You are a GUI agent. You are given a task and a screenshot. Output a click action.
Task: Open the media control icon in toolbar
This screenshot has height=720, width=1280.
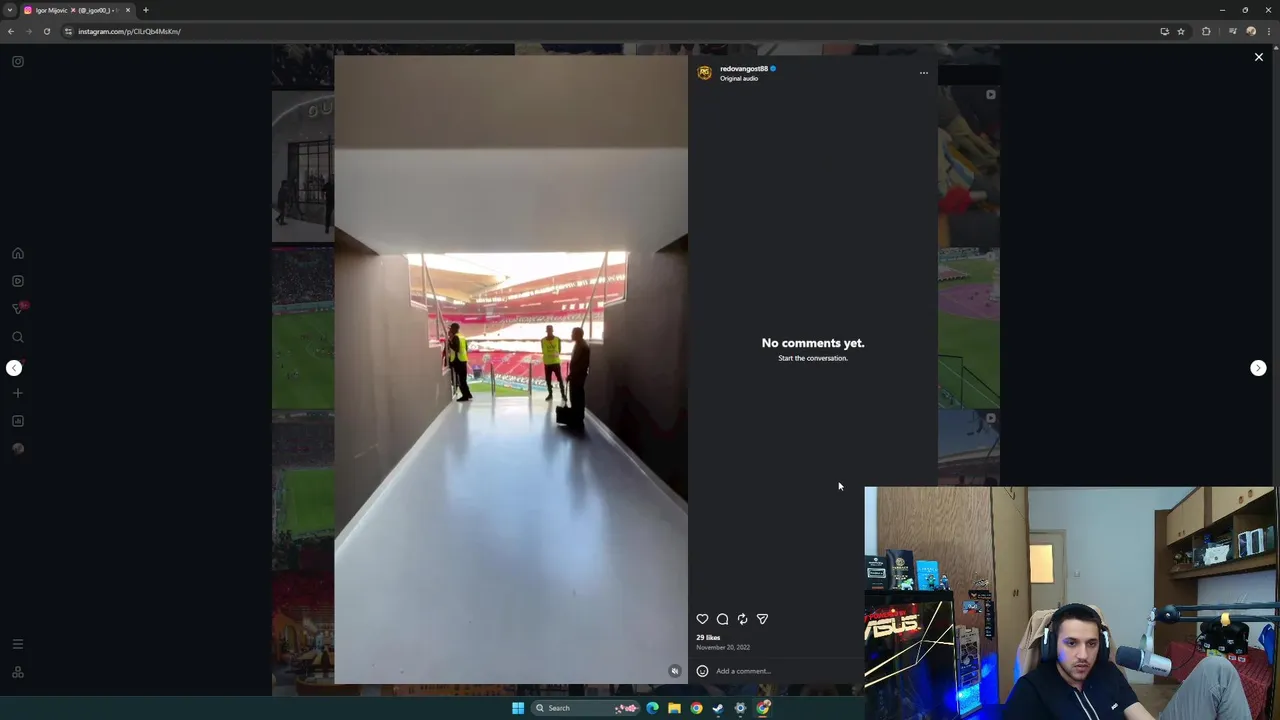pyautogui.click(x=1232, y=31)
